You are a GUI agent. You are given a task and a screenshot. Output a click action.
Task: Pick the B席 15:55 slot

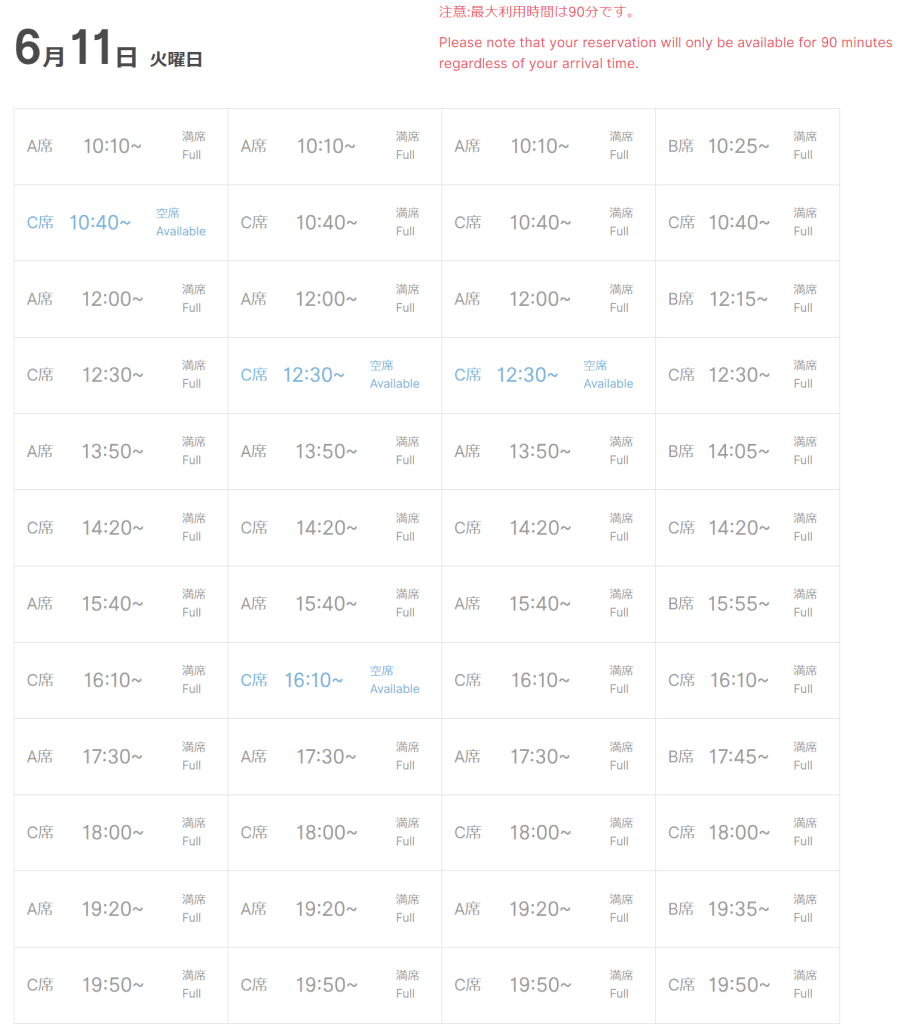coord(738,604)
